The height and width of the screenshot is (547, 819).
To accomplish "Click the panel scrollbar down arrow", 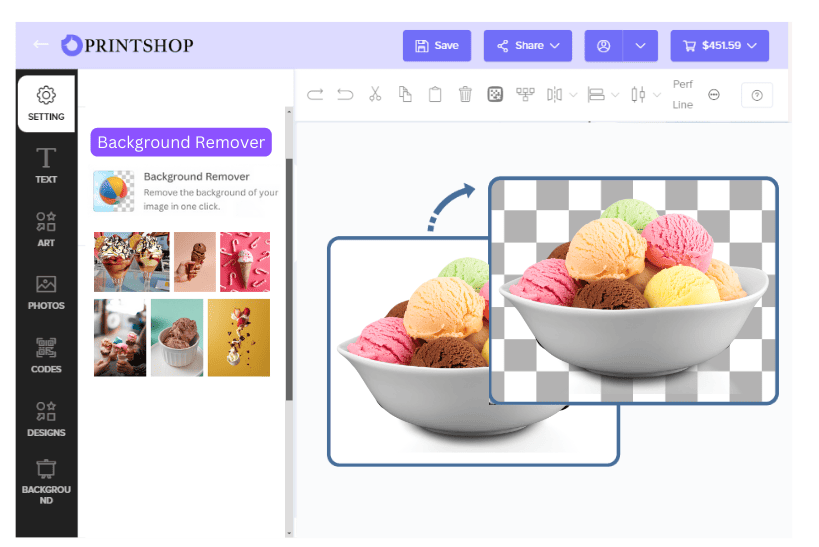I will 289,533.
